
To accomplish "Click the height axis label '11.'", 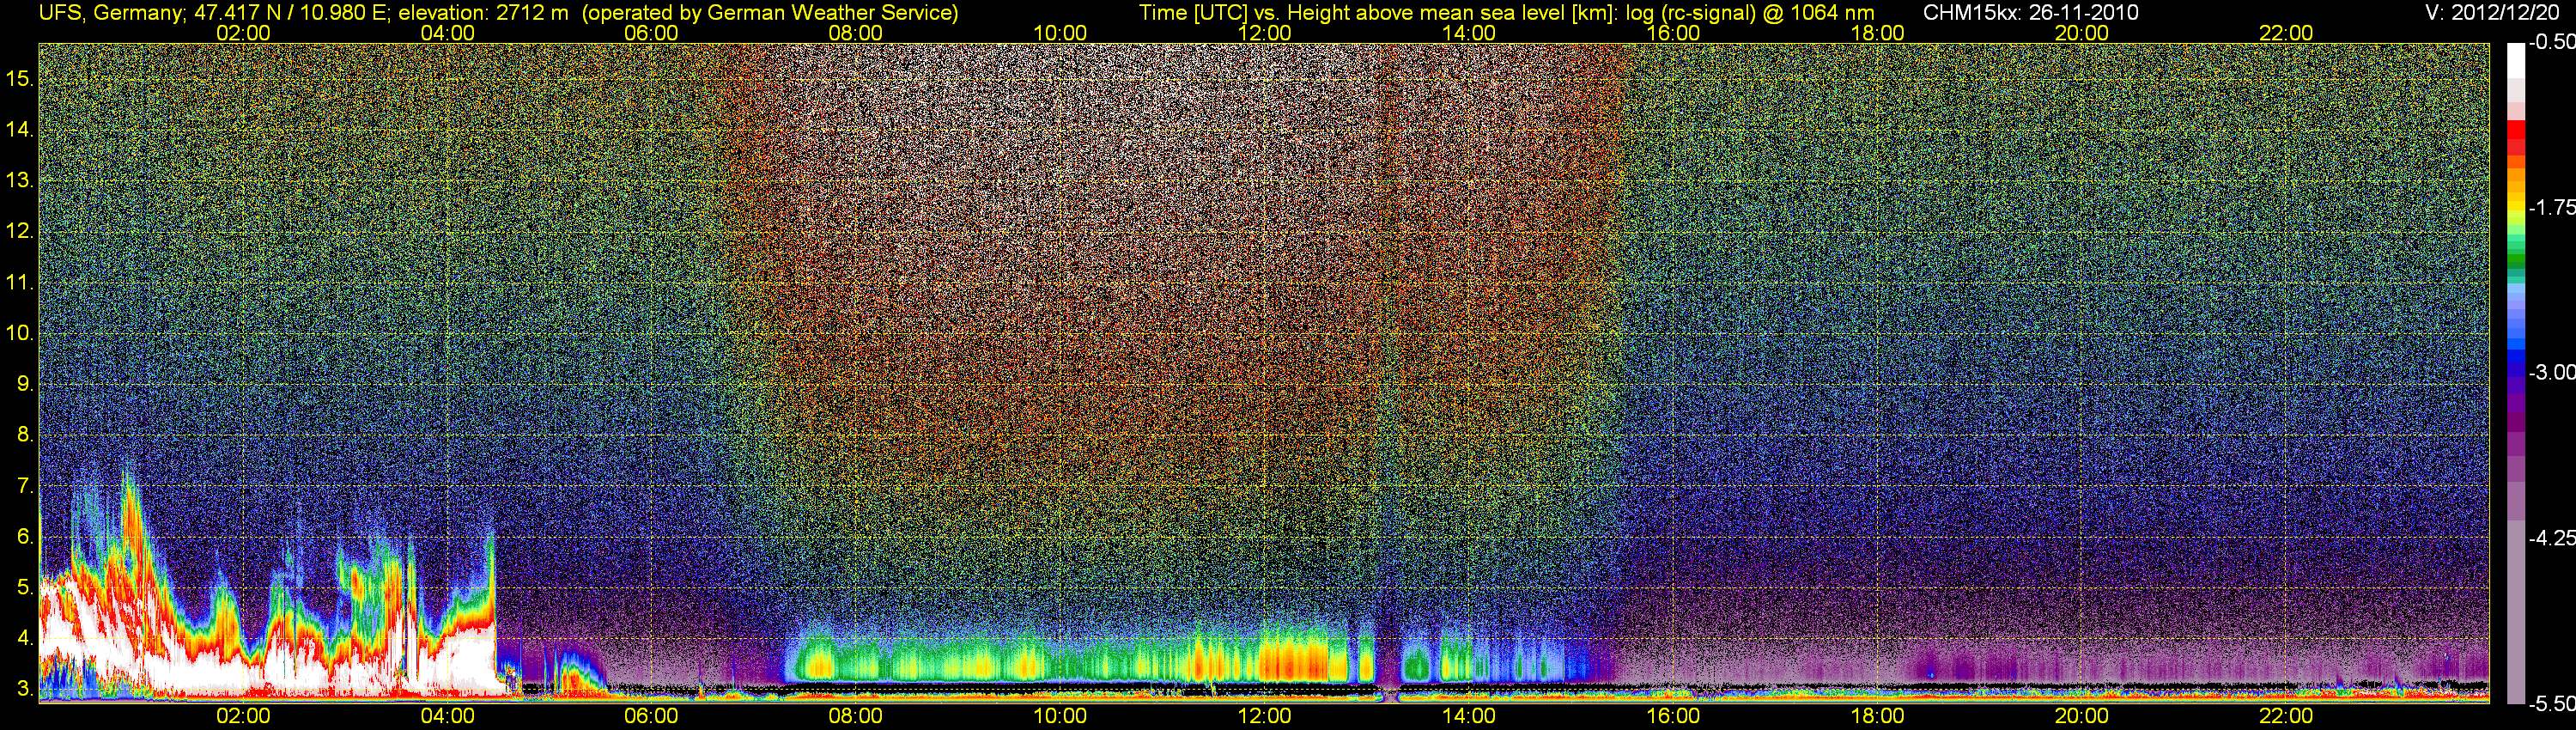I will pyautogui.click(x=20, y=282).
